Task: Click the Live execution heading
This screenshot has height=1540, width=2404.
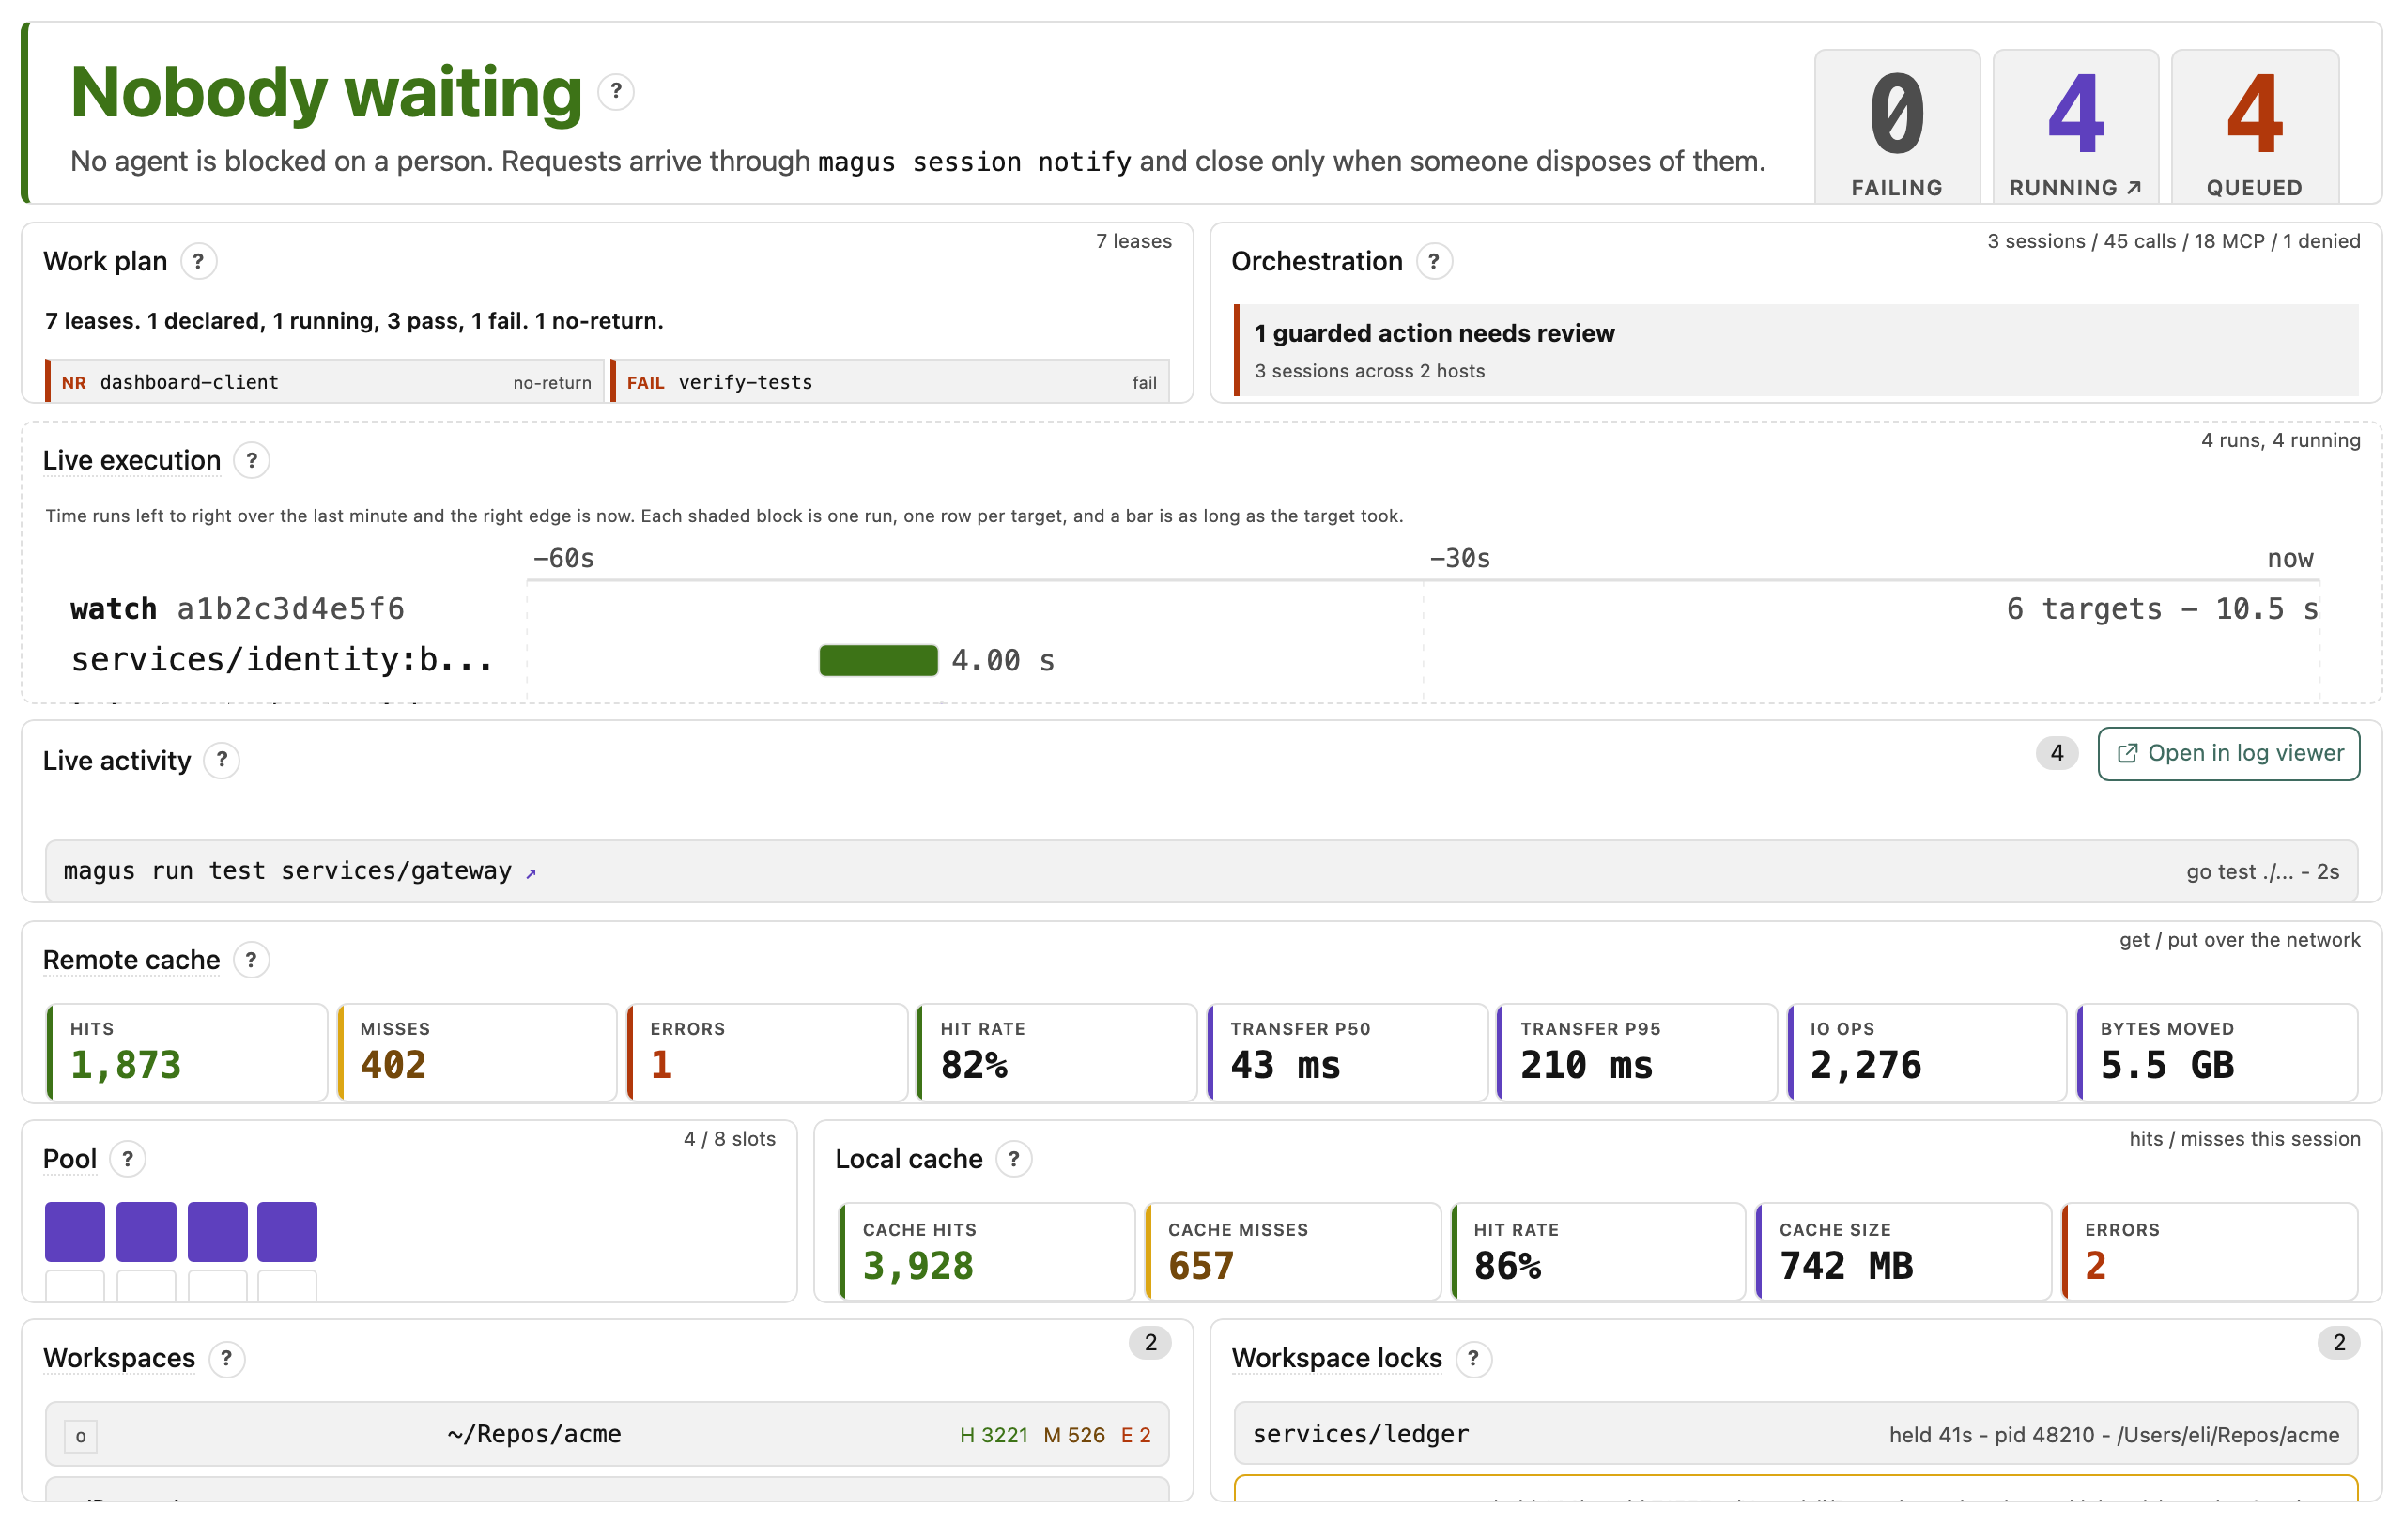Action: point(132,461)
